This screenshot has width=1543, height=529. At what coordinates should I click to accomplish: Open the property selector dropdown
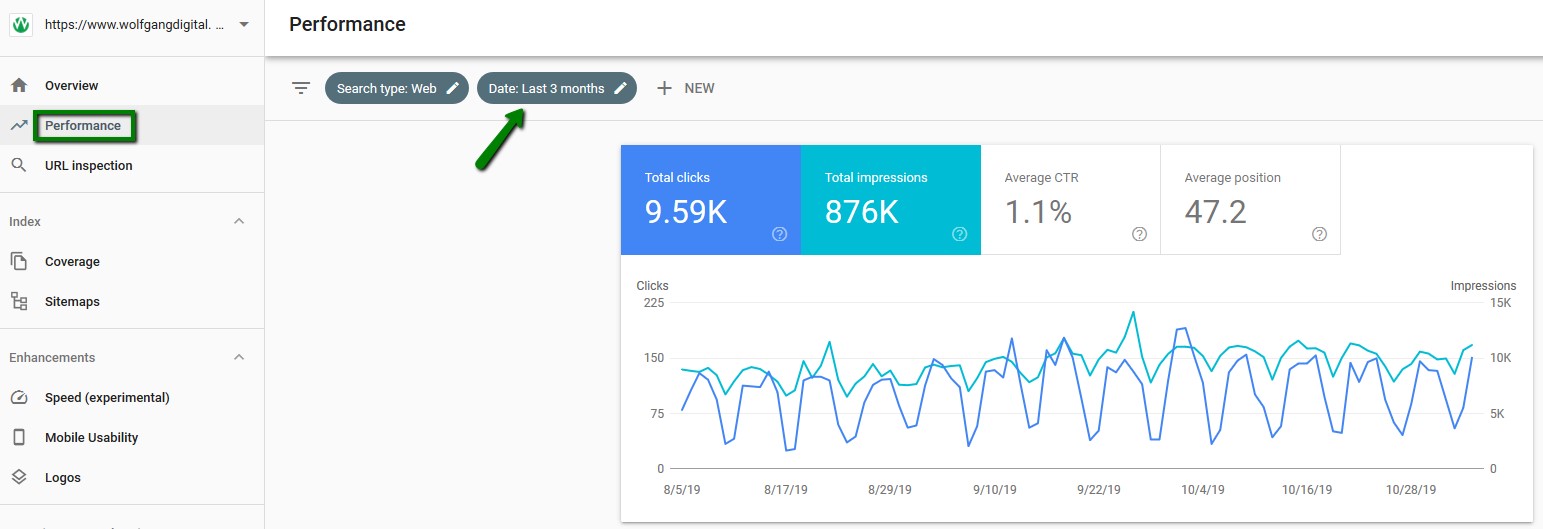244,25
